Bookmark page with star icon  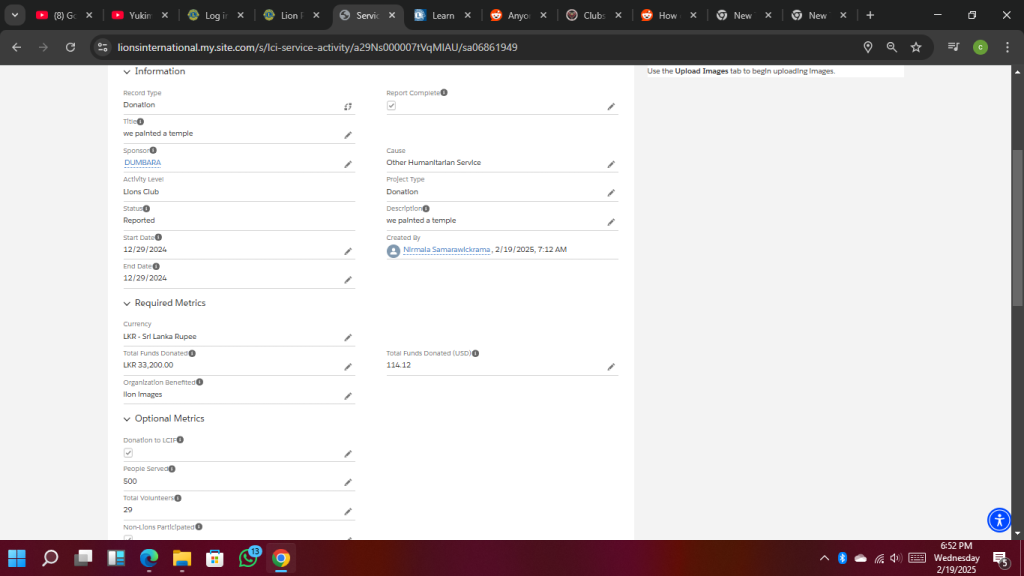tap(916, 47)
